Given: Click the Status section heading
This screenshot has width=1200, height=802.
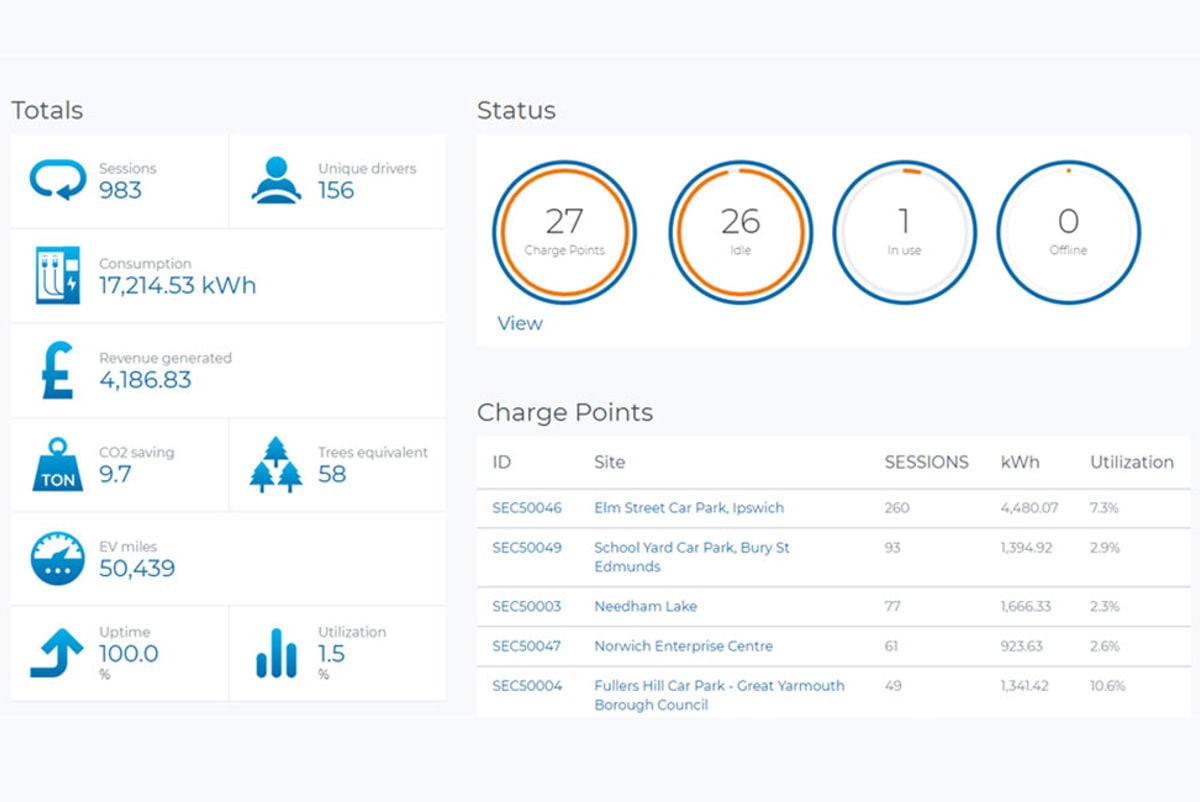Looking at the screenshot, I should coord(516,110).
